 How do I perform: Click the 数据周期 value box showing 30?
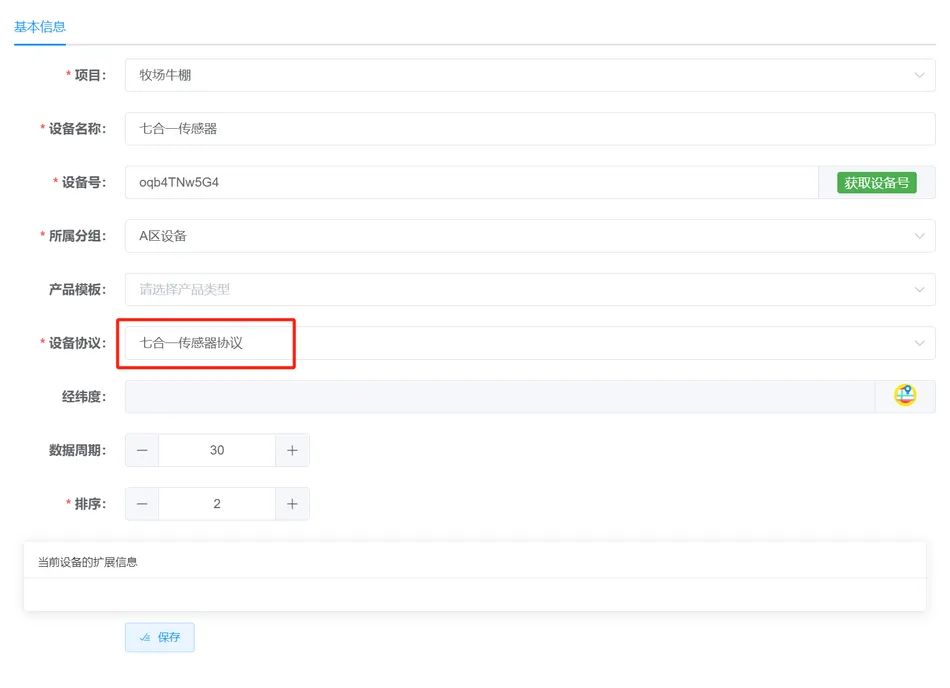[x=217, y=450]
